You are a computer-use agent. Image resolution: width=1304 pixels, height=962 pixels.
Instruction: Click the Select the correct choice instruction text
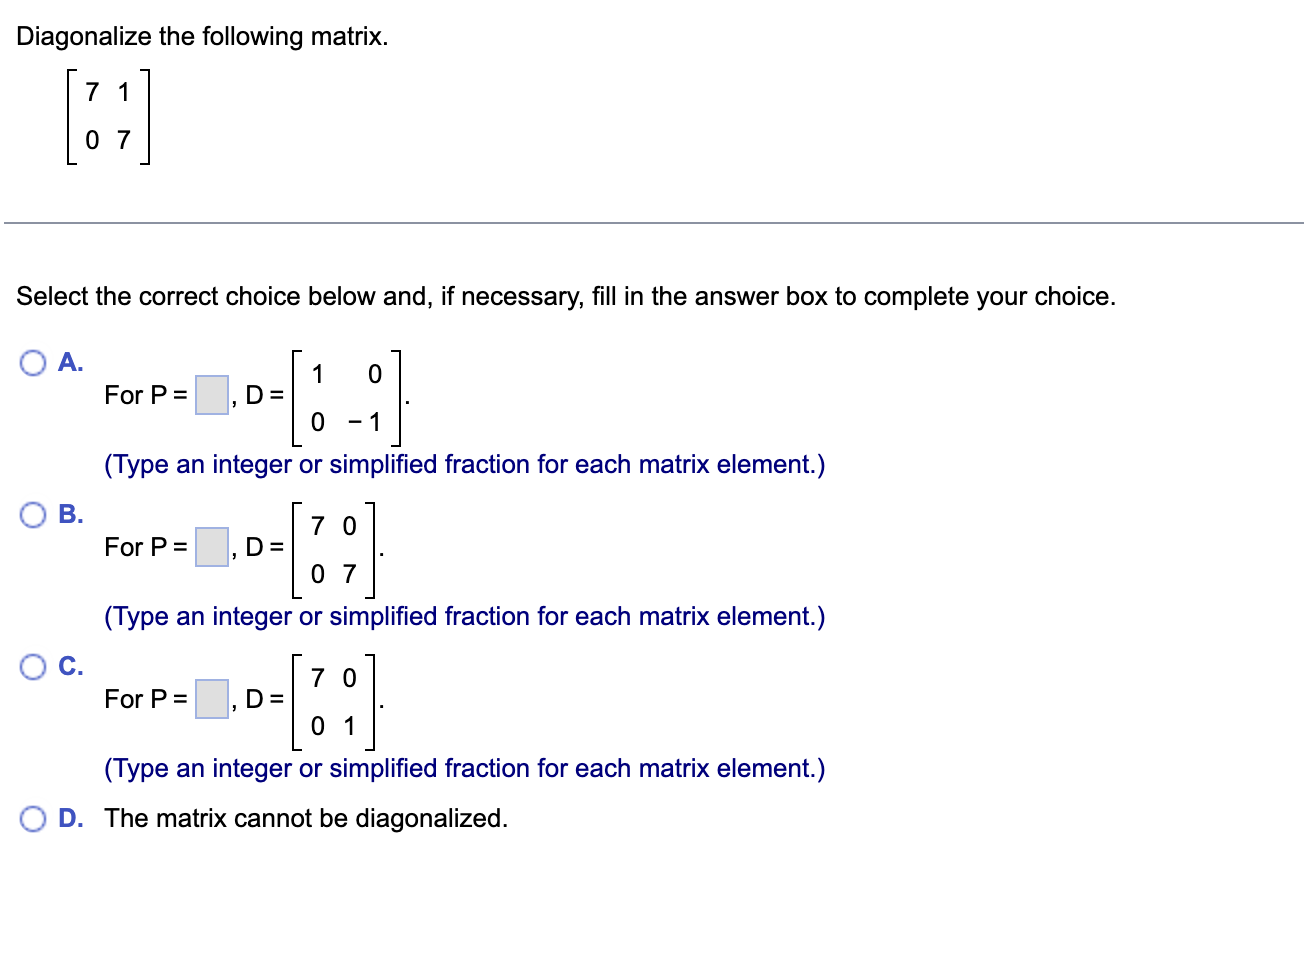point(566,295)
